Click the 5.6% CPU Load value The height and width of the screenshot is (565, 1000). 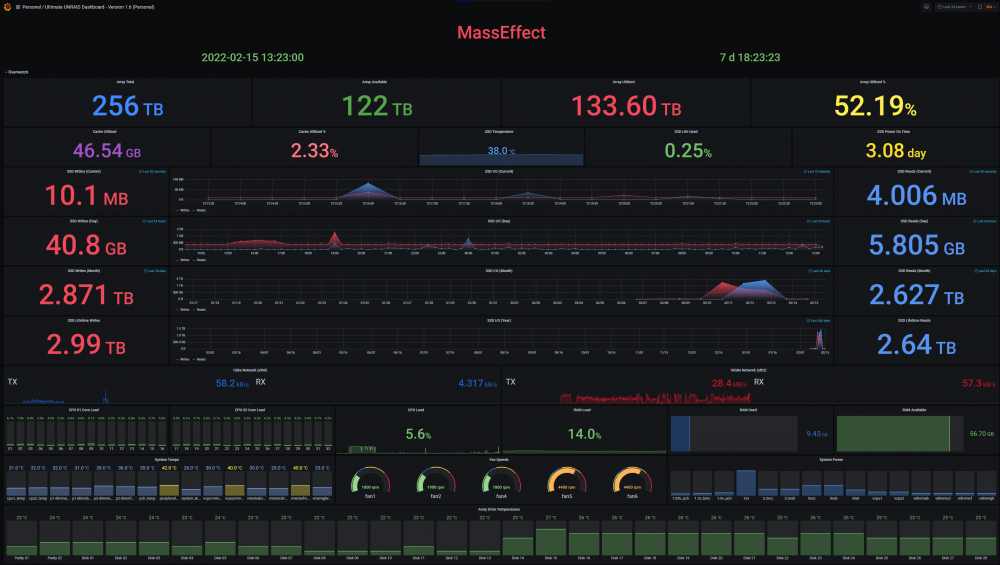tap(418, 434)
